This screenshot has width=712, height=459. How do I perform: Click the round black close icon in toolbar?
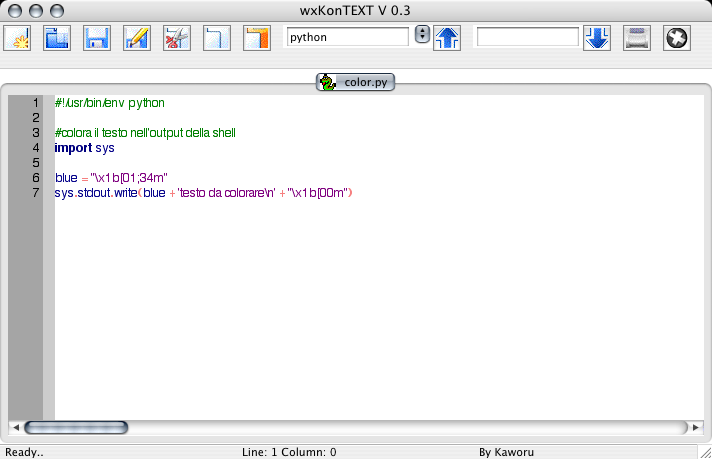point(677,38)
